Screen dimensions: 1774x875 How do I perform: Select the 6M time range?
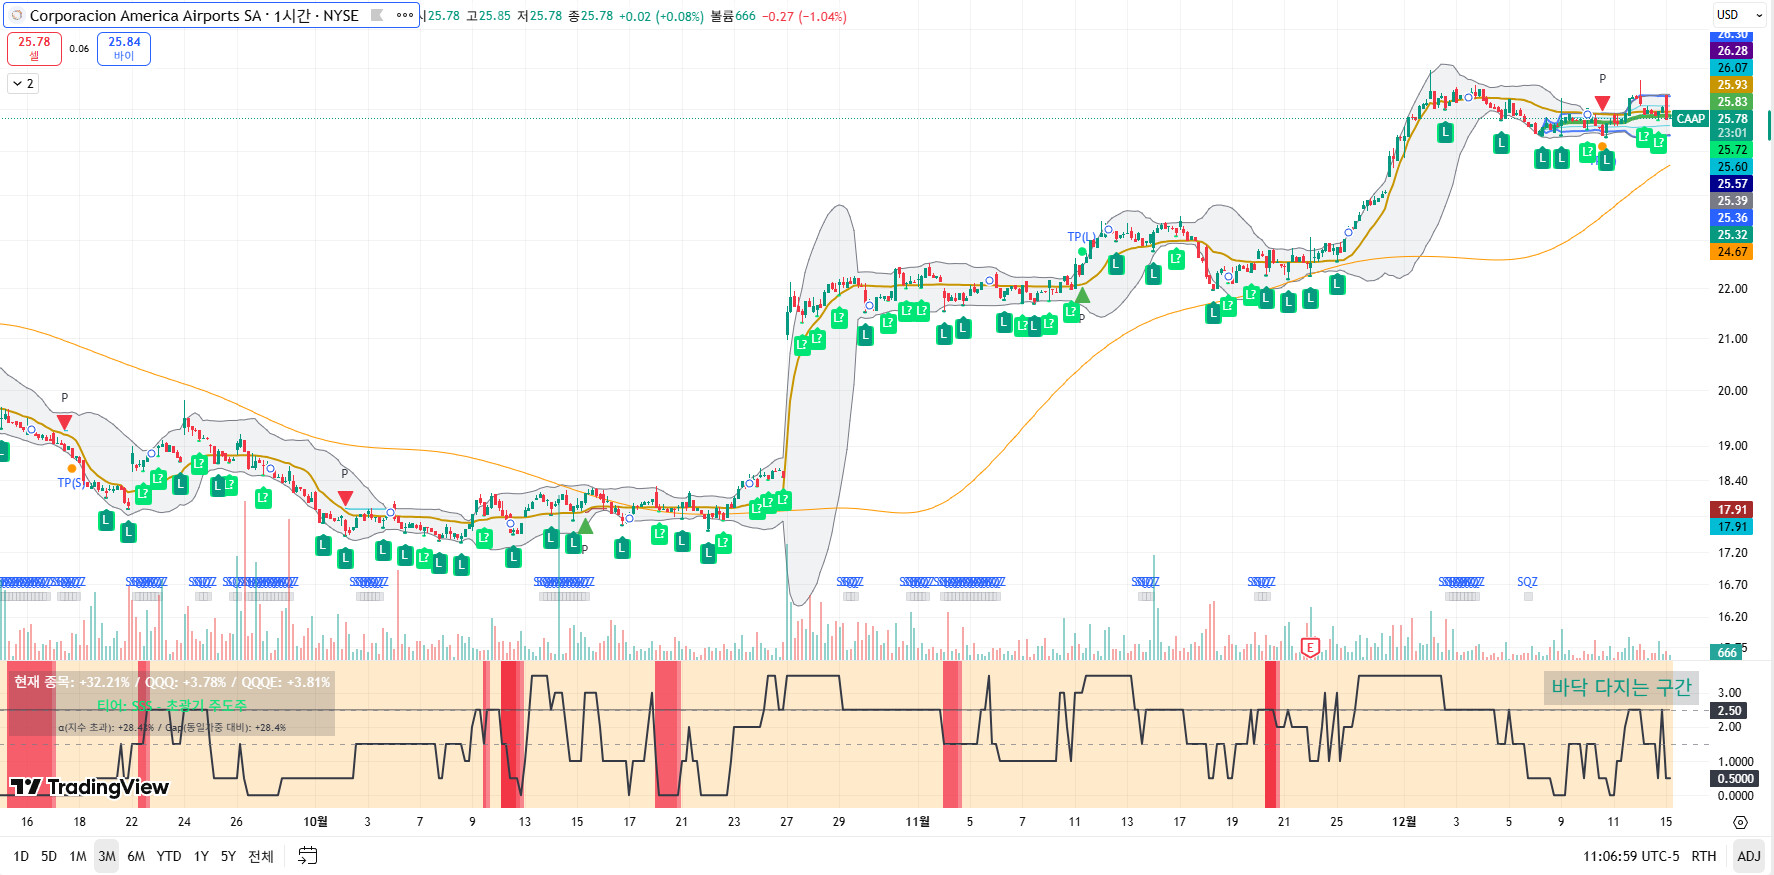pos(136,856)
